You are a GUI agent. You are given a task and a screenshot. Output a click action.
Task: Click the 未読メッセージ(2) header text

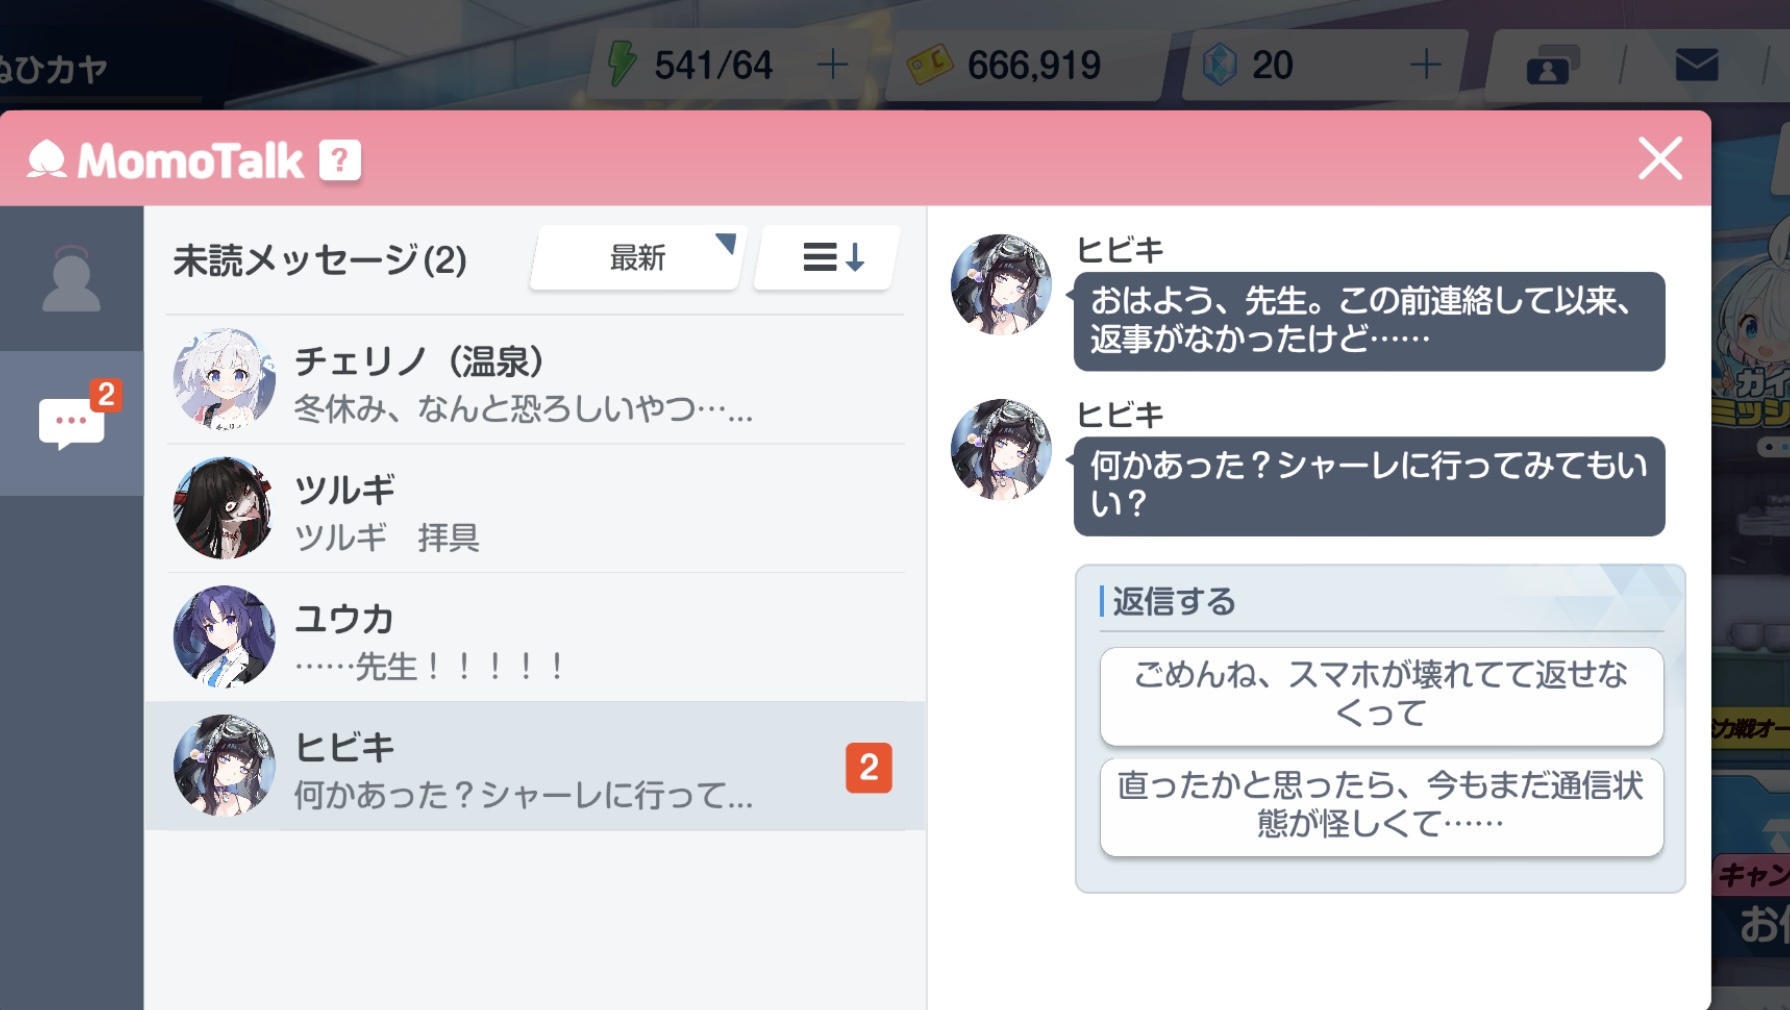pos(320,260)
